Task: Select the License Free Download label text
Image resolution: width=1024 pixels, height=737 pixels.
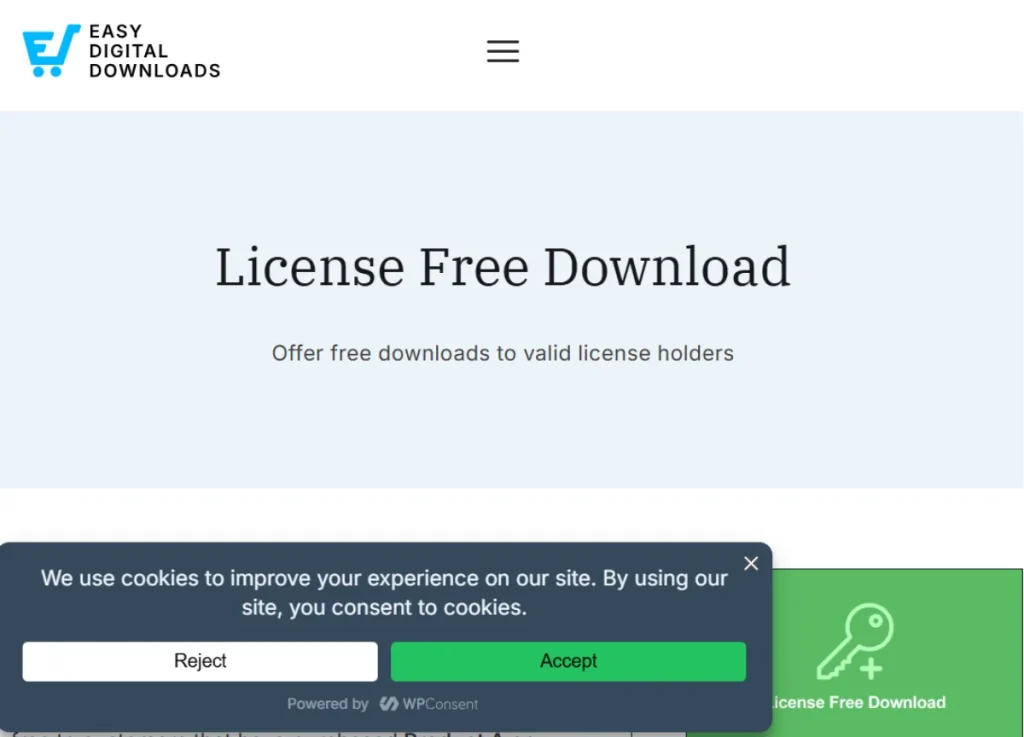Action: click(858, 702)
